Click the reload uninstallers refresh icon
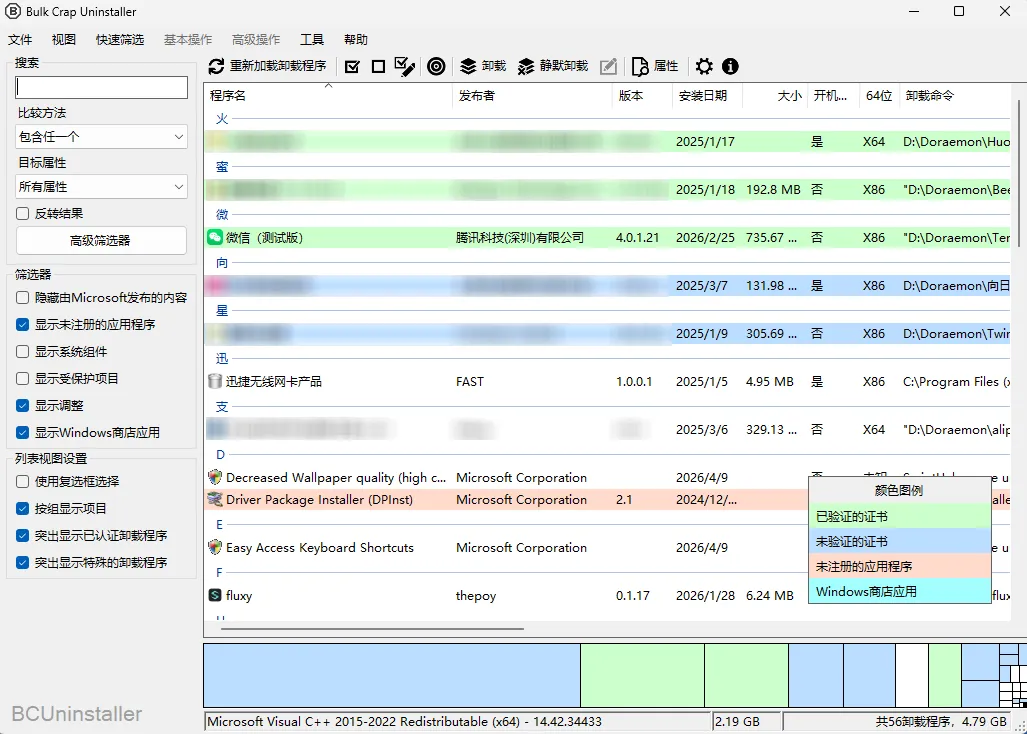This screenshot has width=1027, height=734. [x=216, y=66]
